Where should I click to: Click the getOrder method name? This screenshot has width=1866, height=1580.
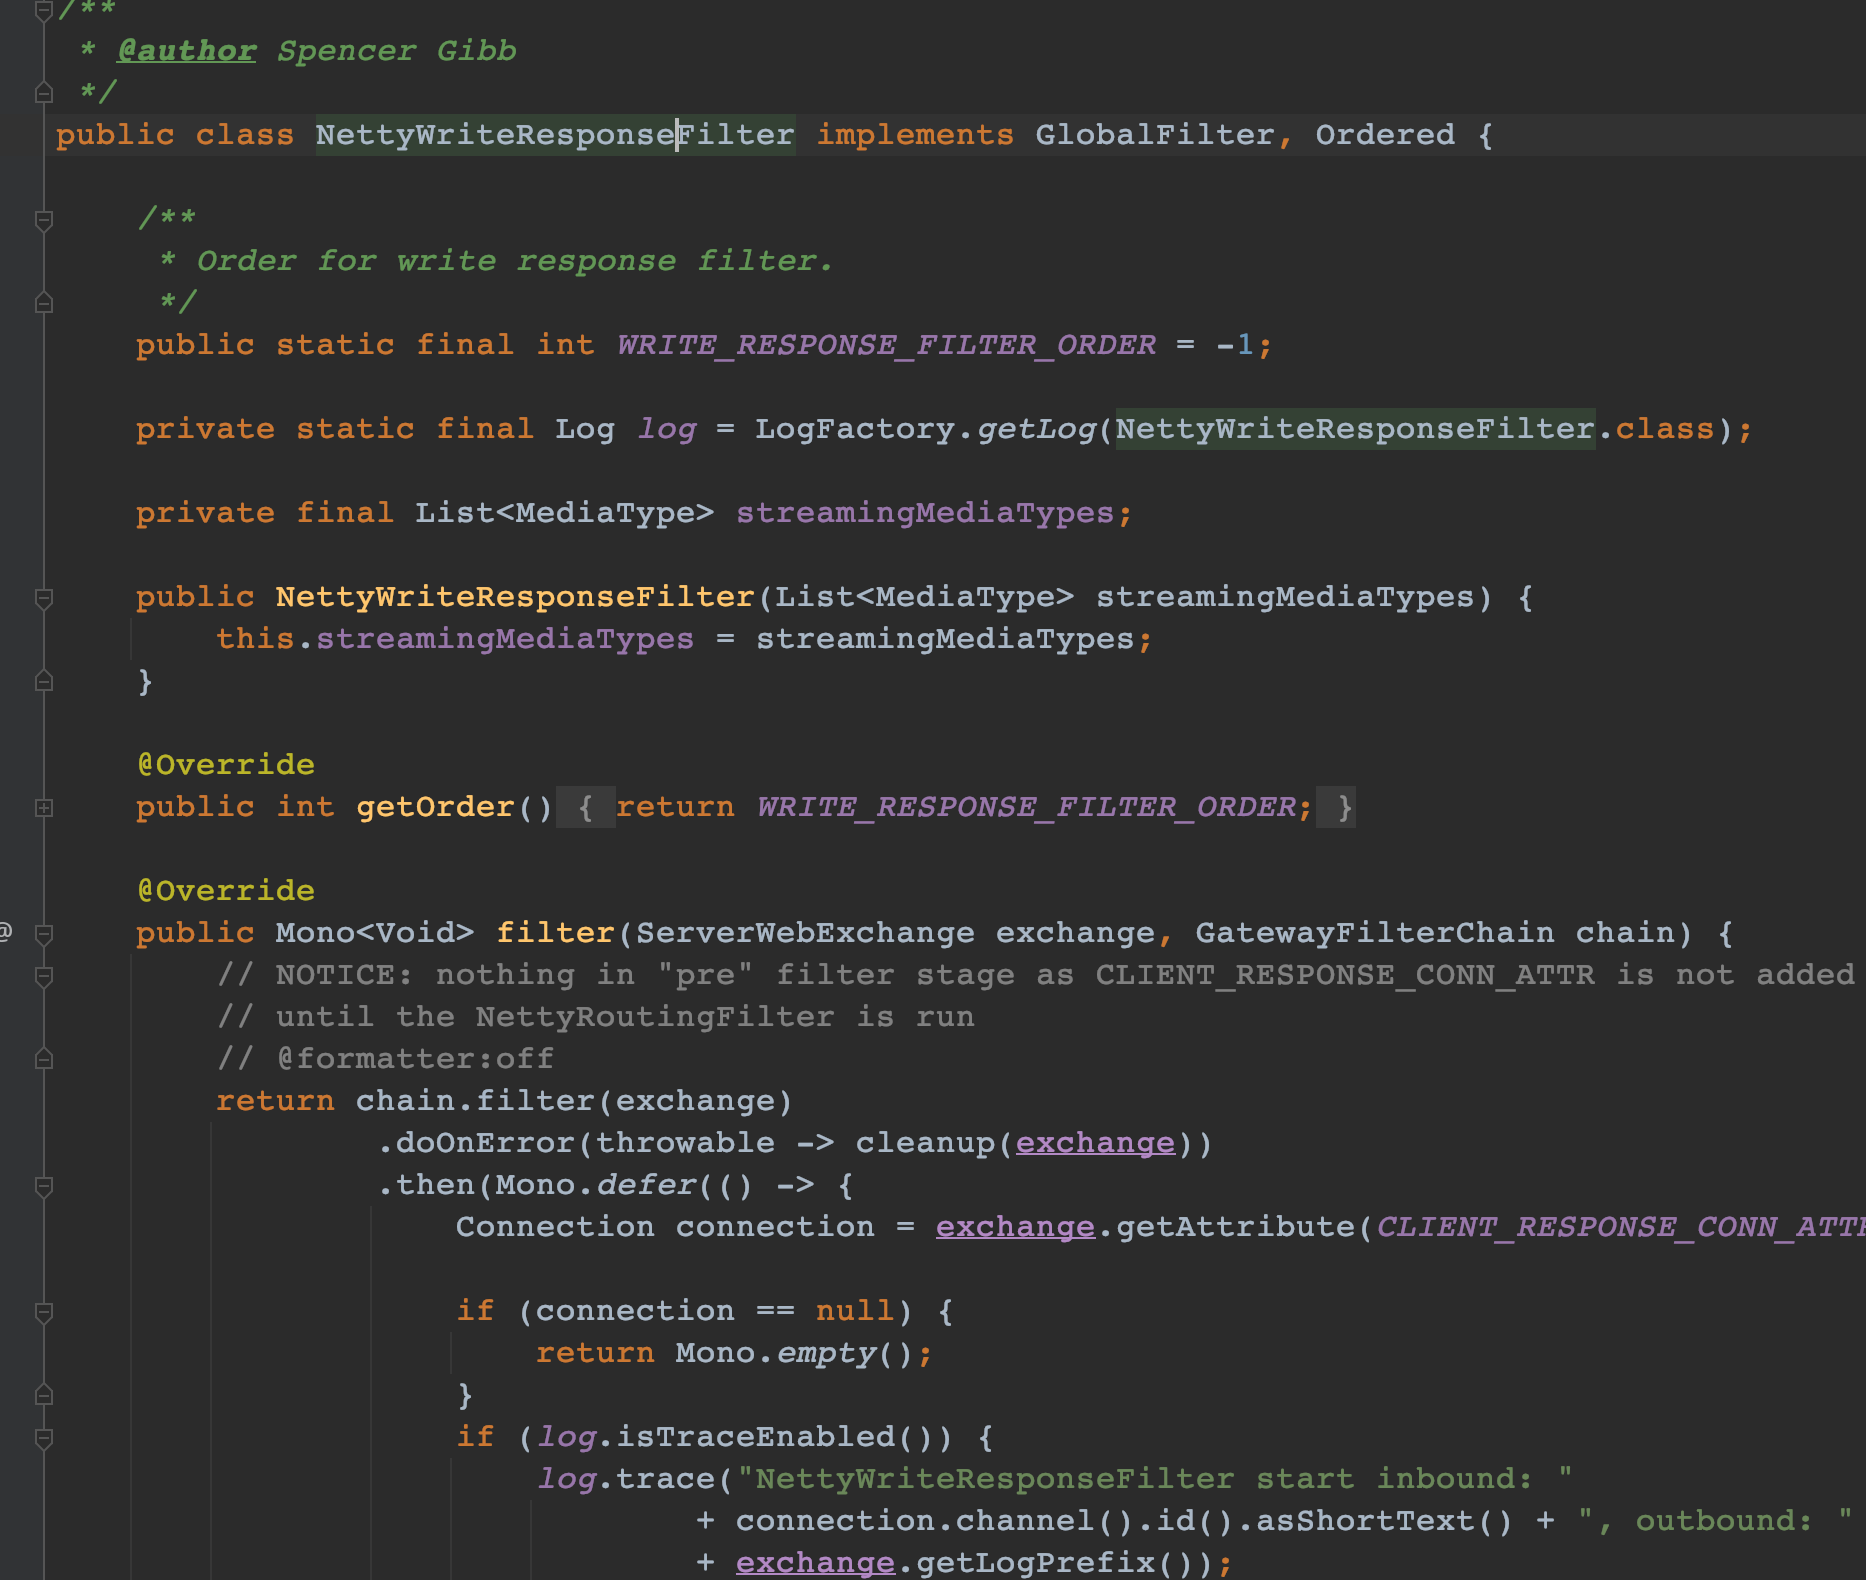(435, 807)
